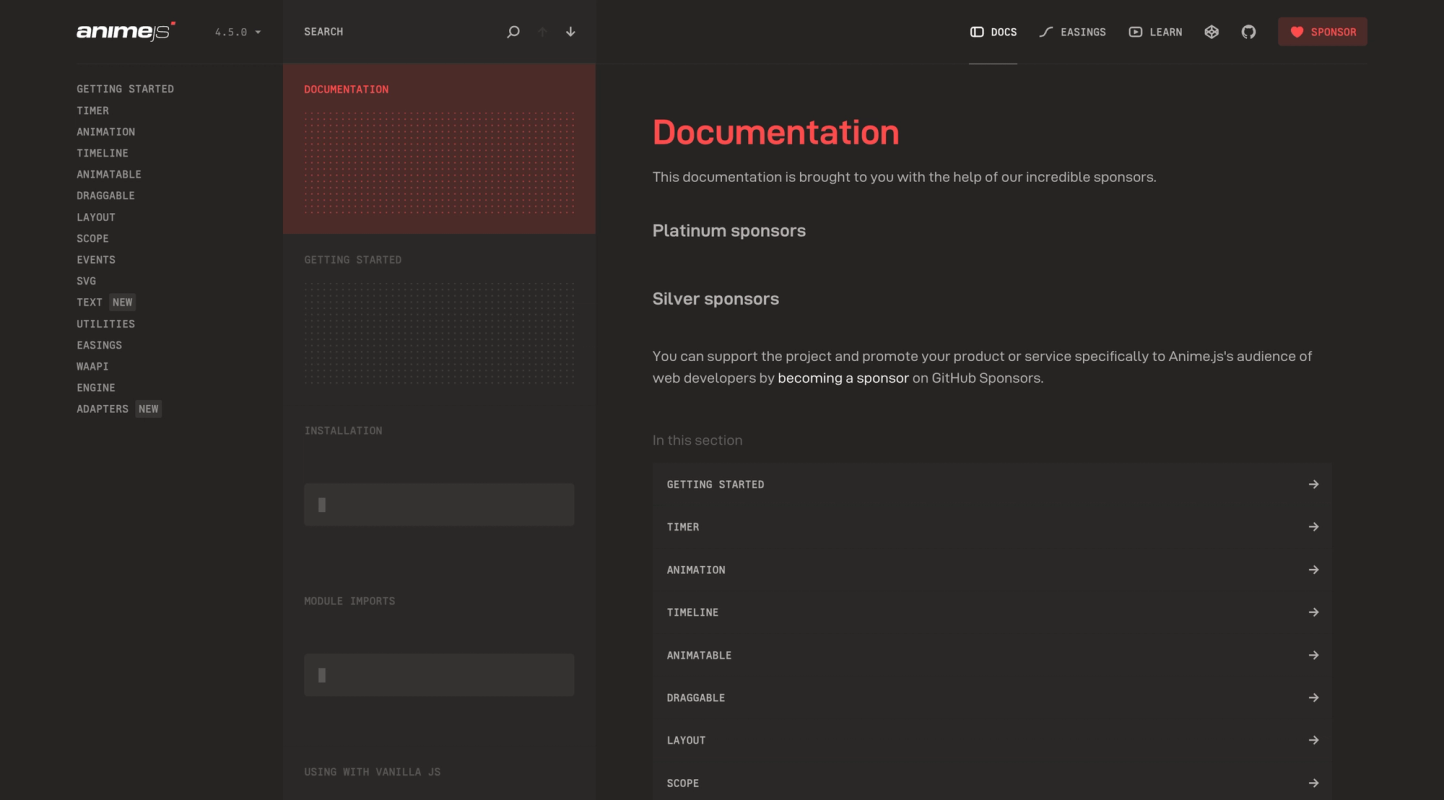The height and width of the screenshot is (800, 1444).
Task: Select the Getting Started card in the middle panel
Action: pos(439,319)
